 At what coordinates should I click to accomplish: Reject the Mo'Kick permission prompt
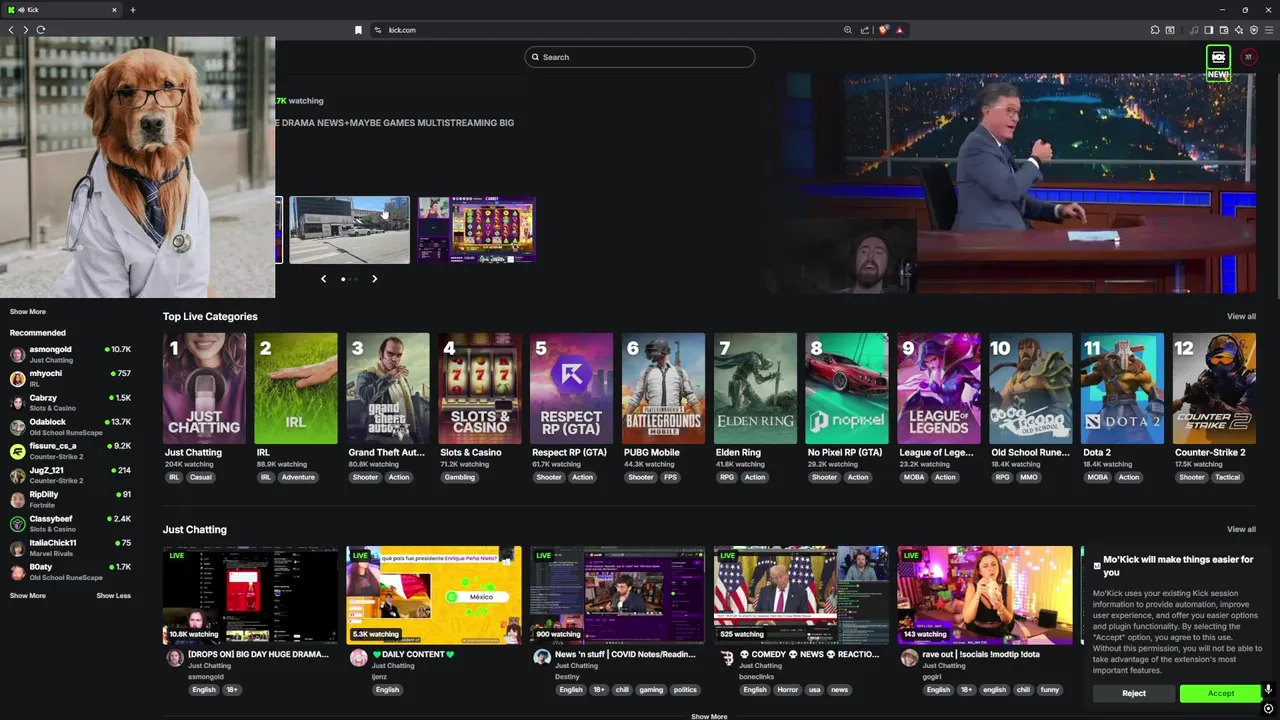[1134, 693]
